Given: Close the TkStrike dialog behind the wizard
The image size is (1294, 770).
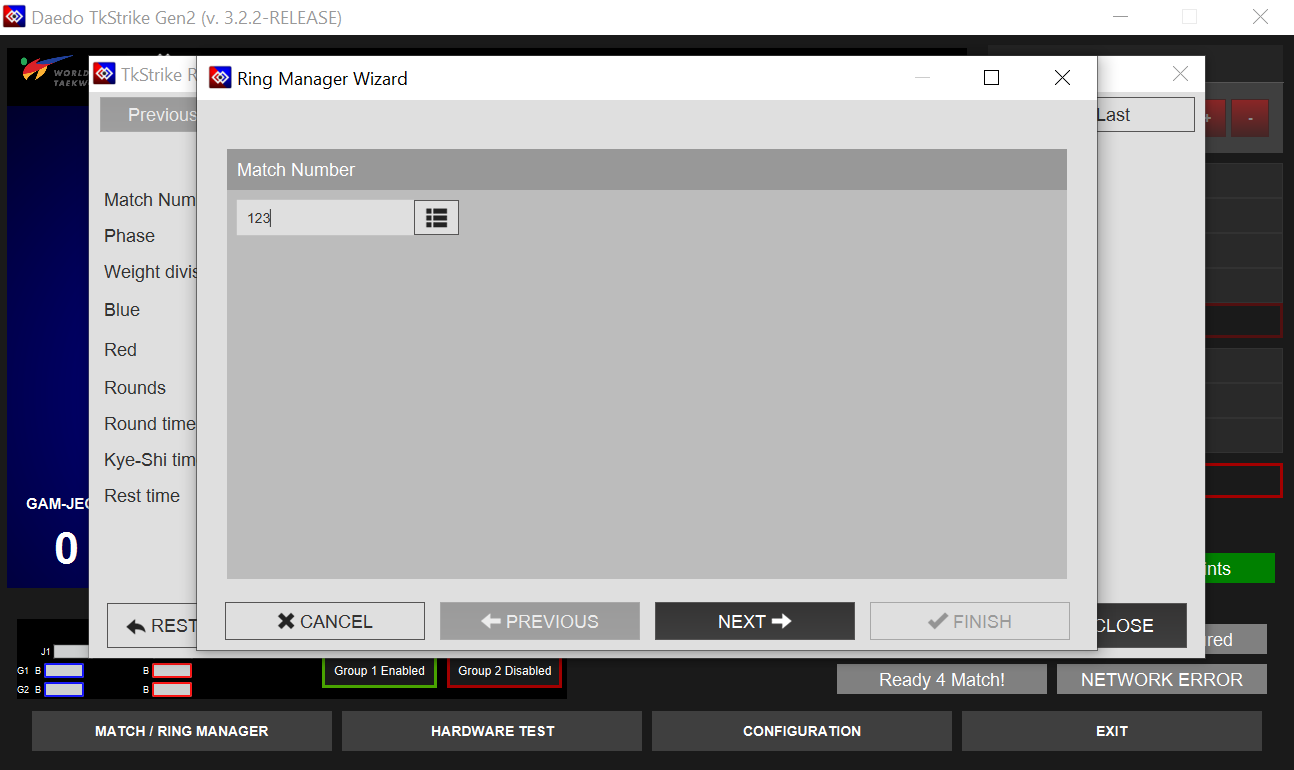Looking at the screenshot, I should tap(1180, 74).
